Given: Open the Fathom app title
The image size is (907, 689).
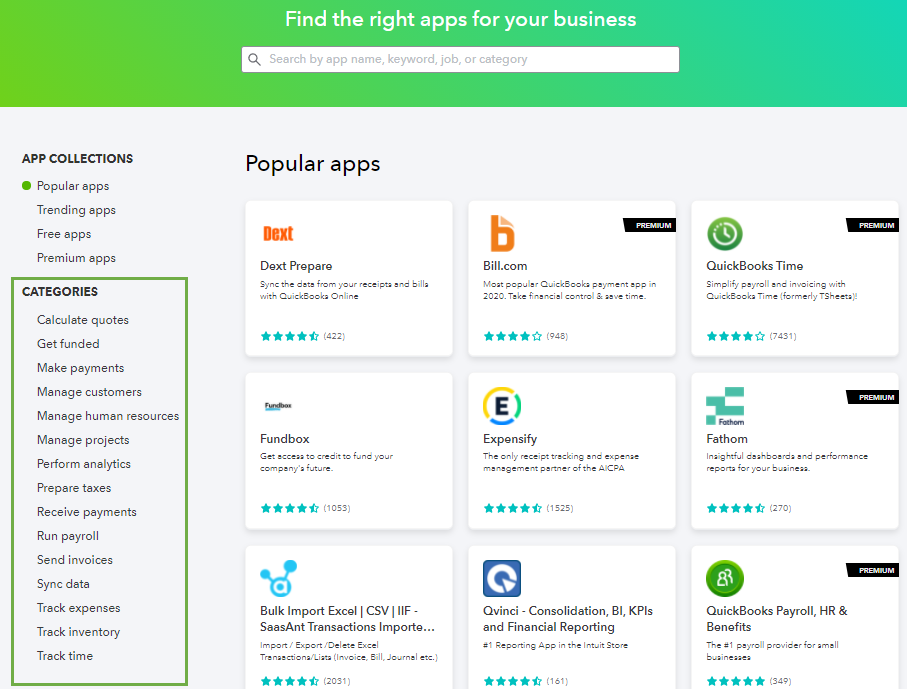Looking at the screenshot, I should pyautogui.click(x=727, y=439).
